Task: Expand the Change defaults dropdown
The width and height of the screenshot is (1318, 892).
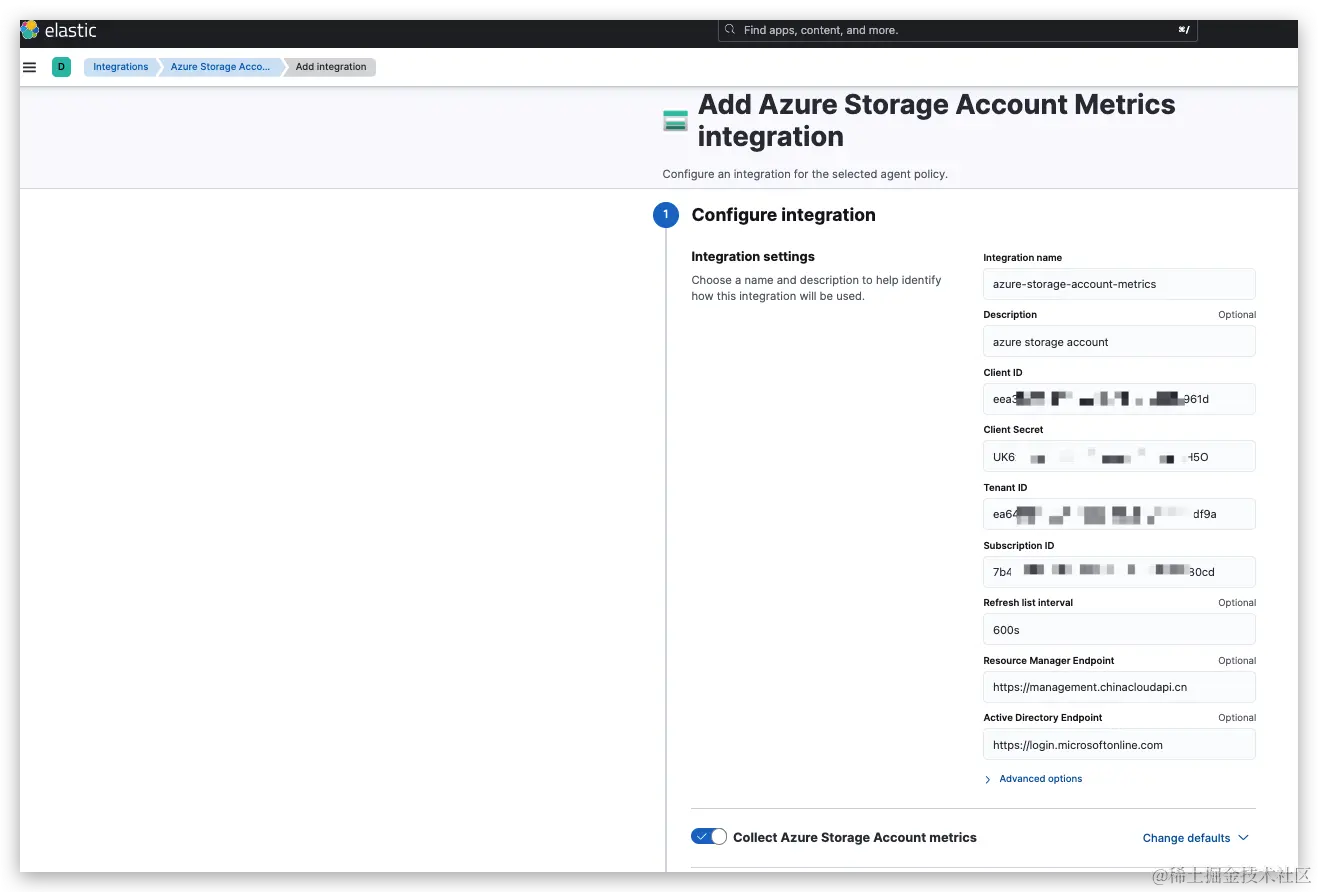Action: (1195, 838)
